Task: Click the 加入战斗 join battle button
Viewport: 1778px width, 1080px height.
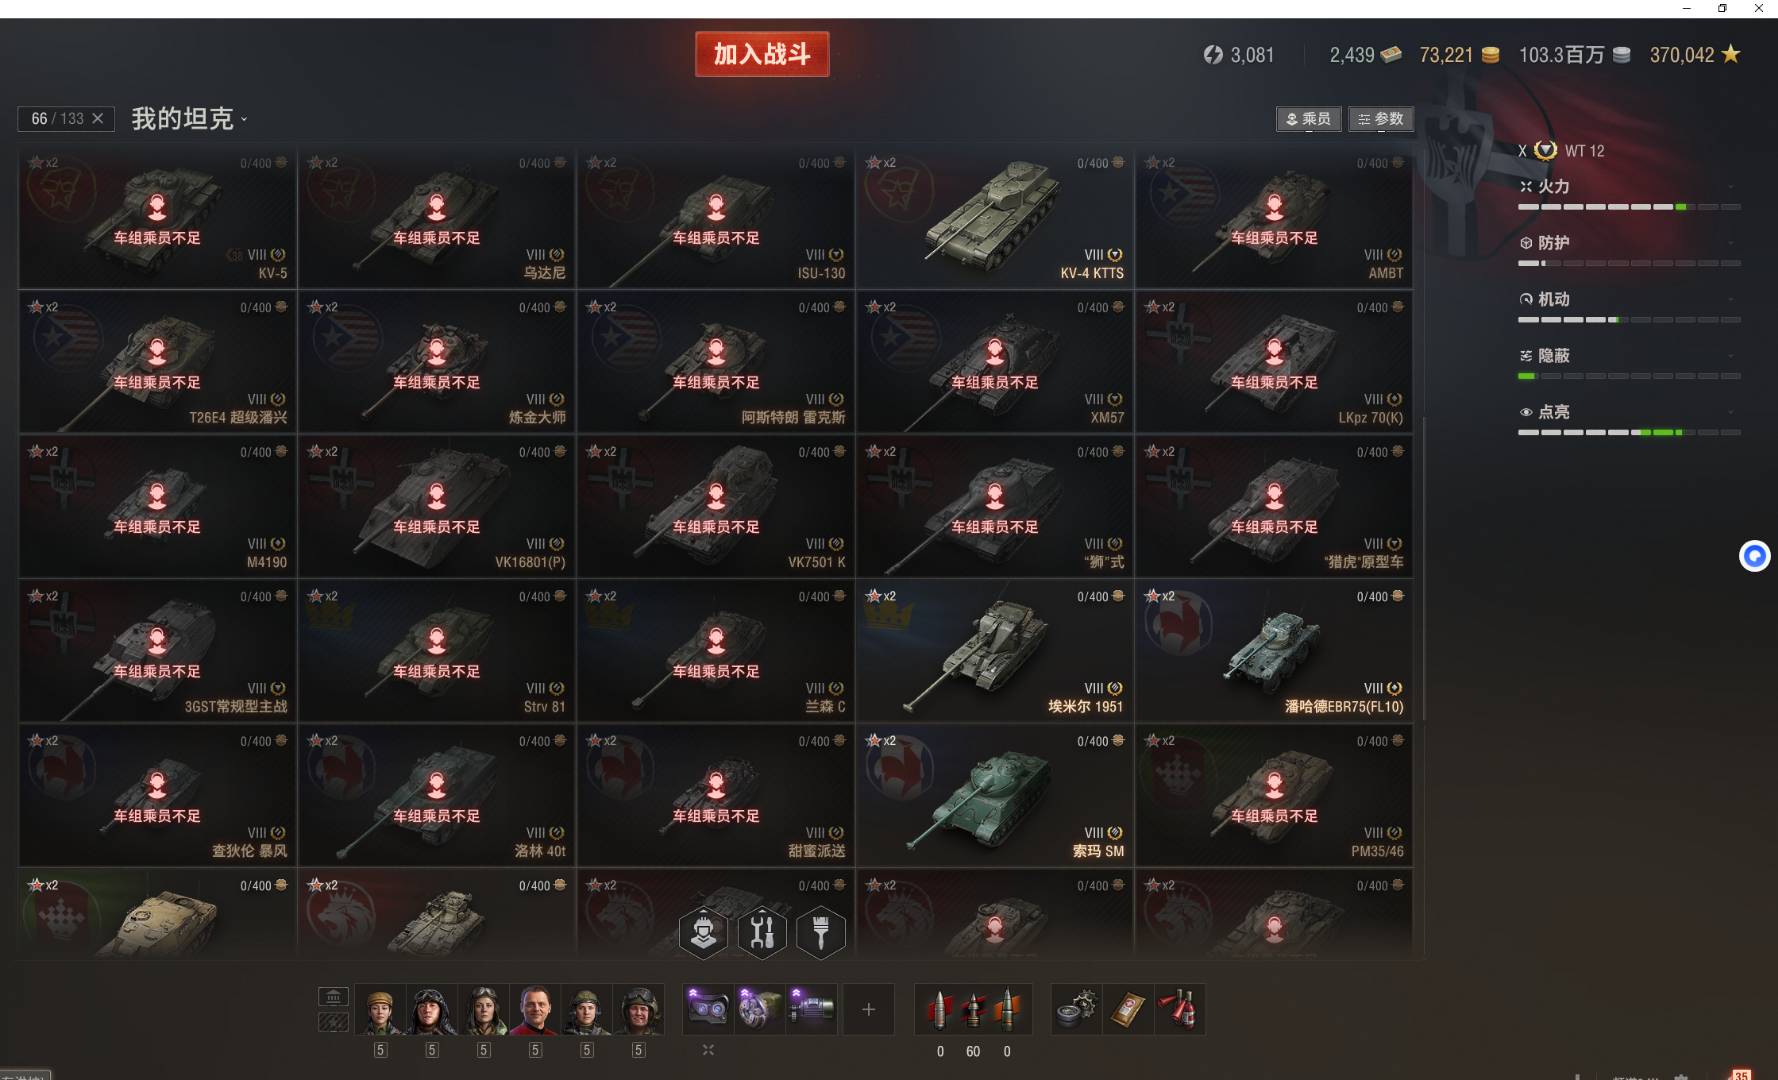Action: click(762, 54)
